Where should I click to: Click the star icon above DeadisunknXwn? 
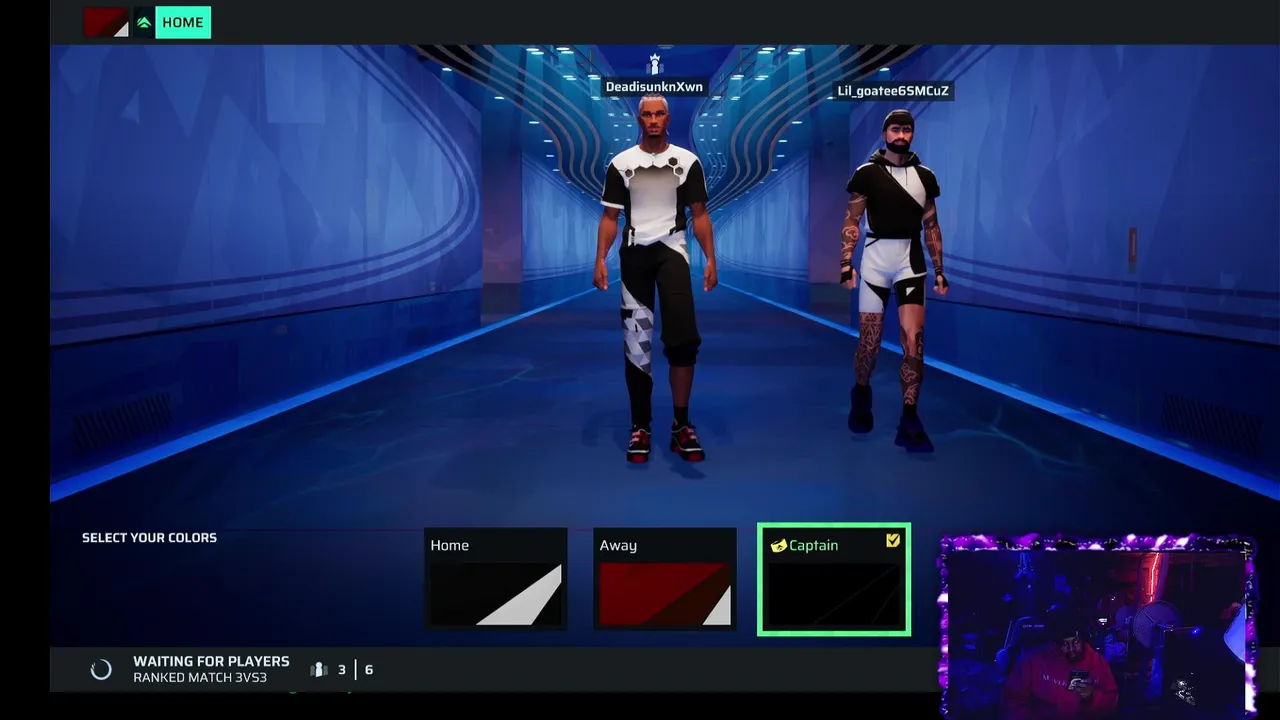[655, 64]
